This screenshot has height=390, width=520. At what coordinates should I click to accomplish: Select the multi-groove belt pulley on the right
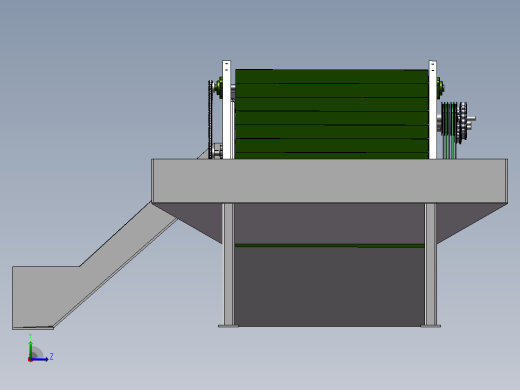point(449,119)
